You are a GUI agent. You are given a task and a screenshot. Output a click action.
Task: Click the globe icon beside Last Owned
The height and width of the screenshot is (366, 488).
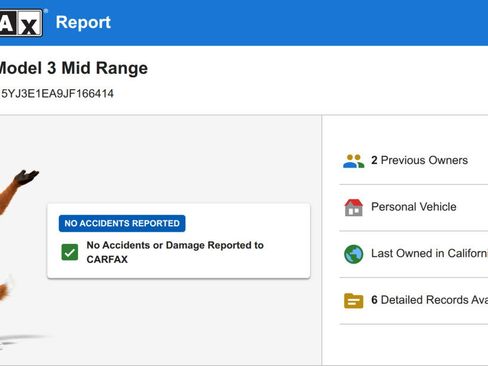[x=353, y=254]
